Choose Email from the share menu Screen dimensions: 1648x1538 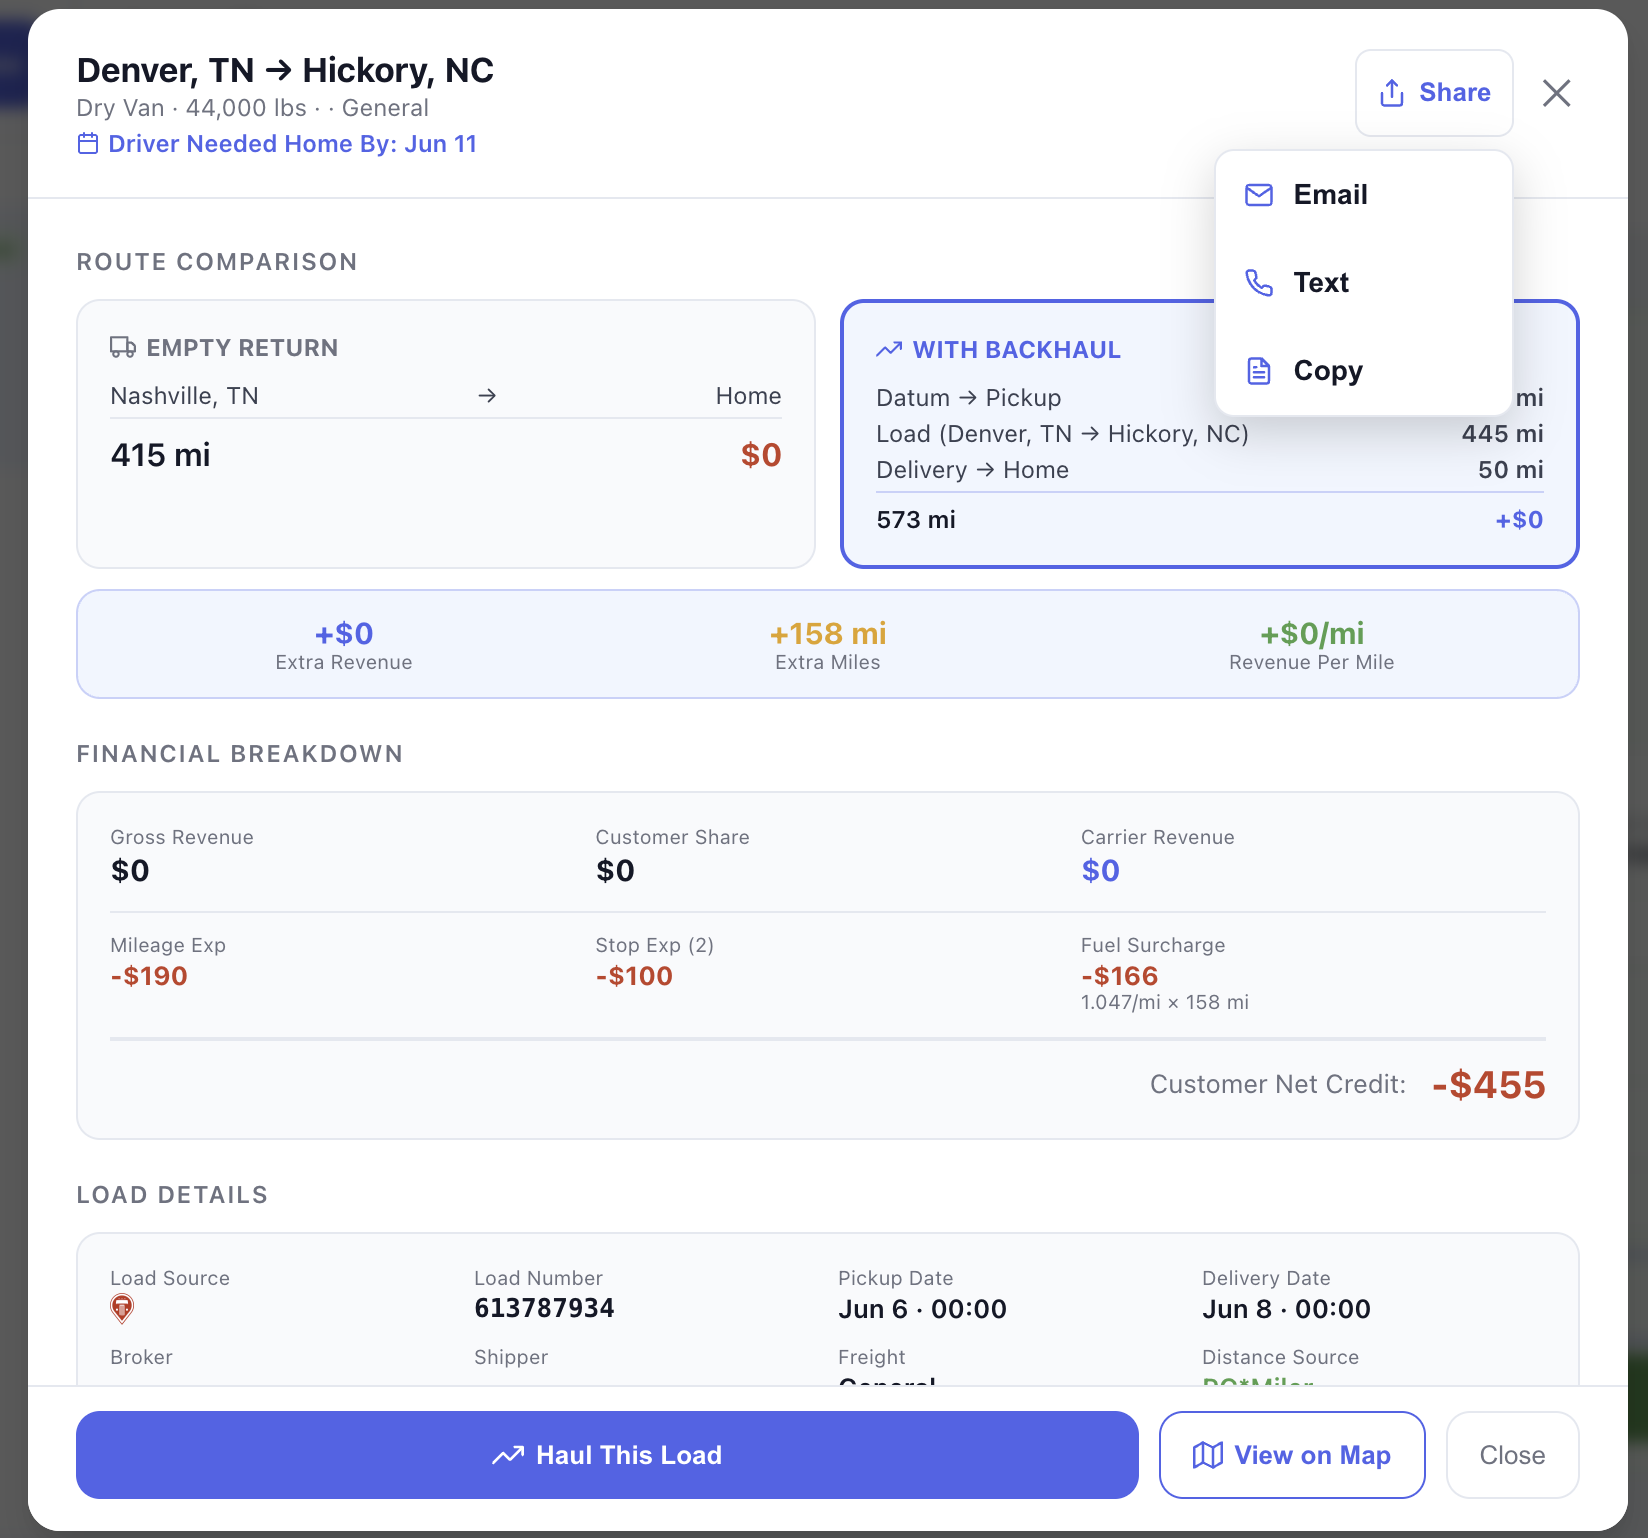pyautogui.click(x=1363, y=195)
